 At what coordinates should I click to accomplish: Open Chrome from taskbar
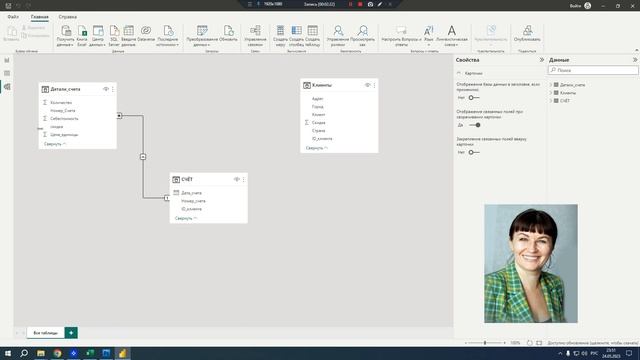[57, 353]
